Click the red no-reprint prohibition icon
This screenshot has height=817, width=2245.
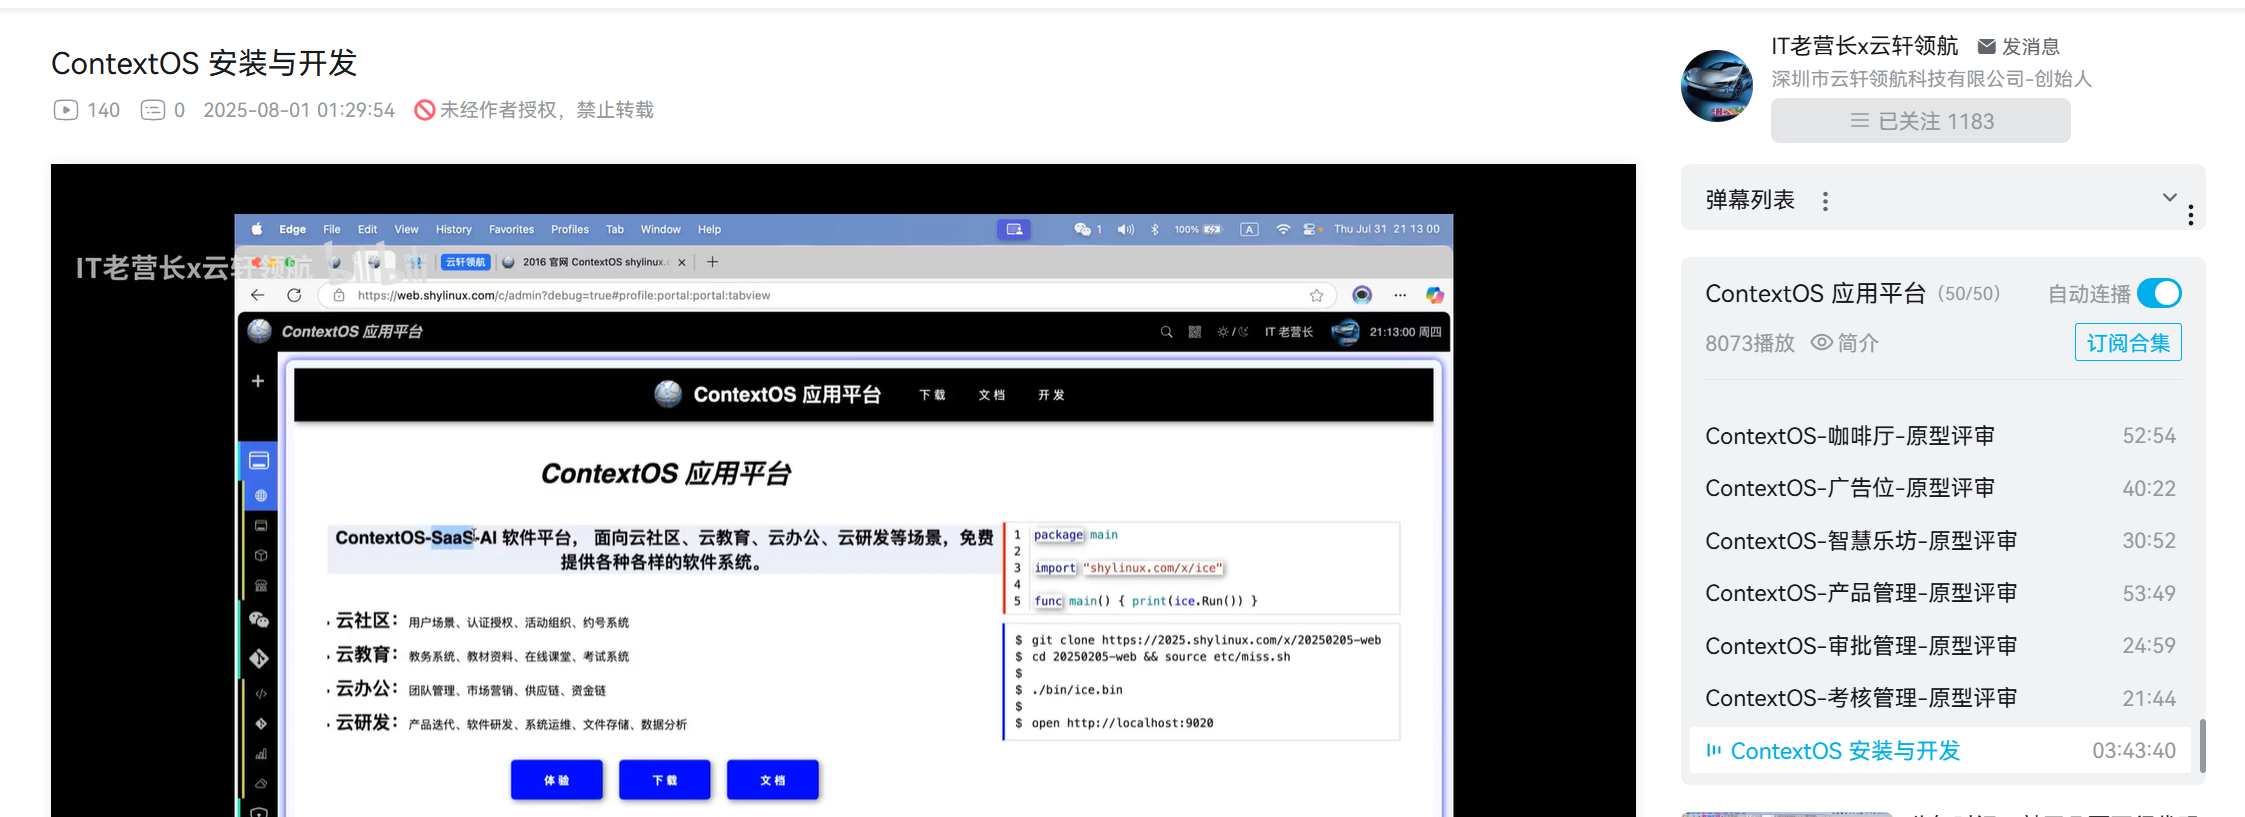tap(425, 110)
